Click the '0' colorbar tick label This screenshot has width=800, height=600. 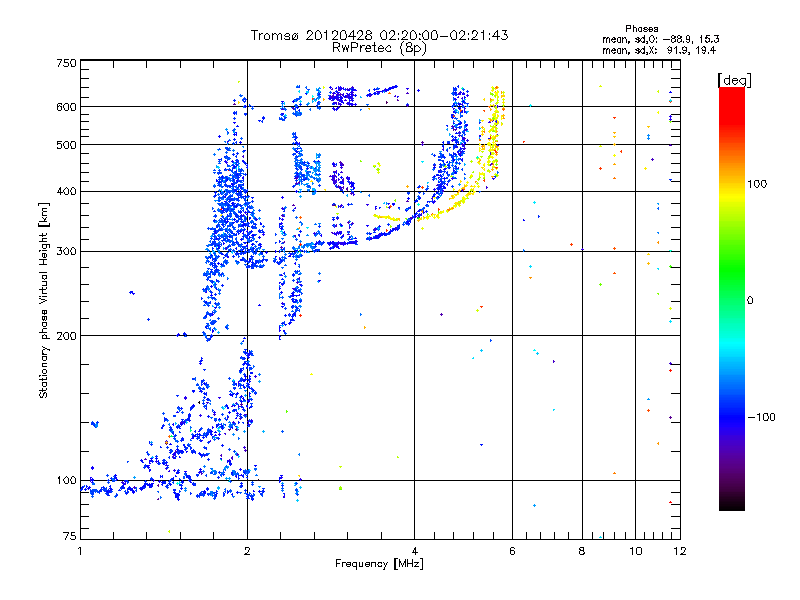pyautogui.click(x=750, y=301)
